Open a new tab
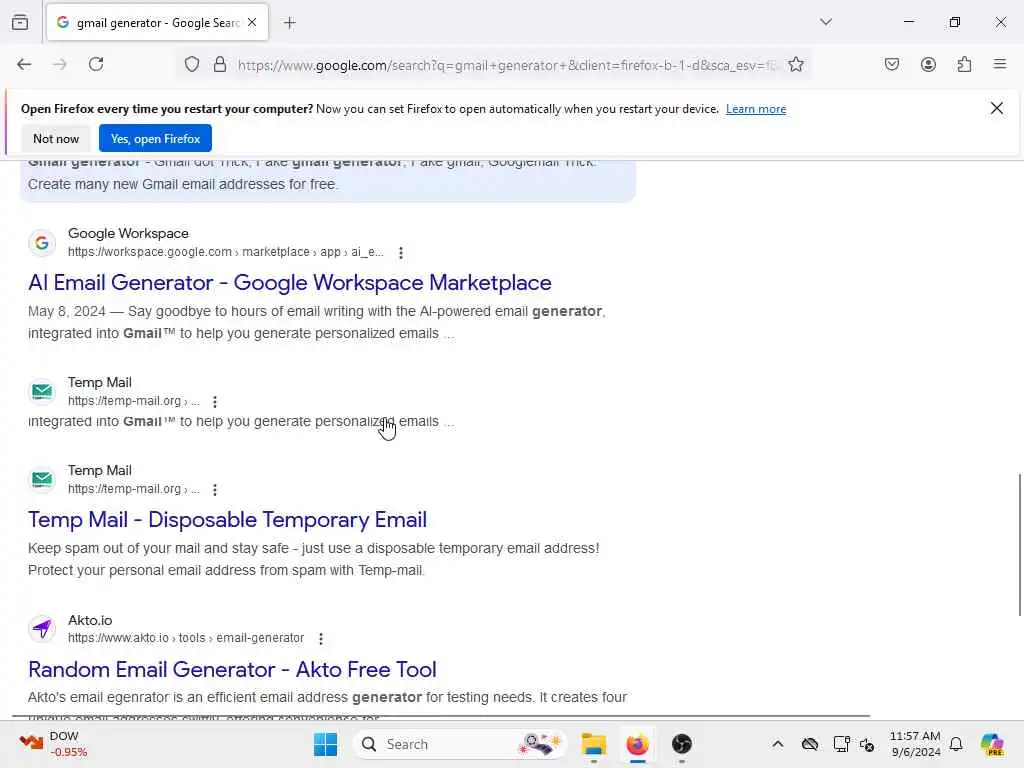 [289, 23]
